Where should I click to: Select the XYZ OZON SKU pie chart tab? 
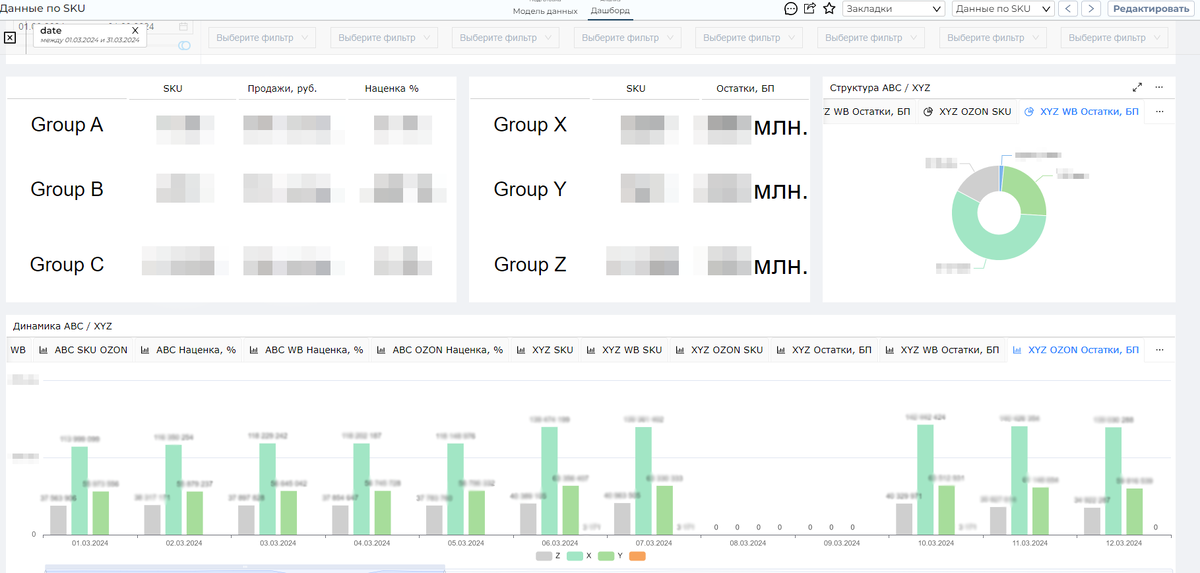(x=967, y=112)
